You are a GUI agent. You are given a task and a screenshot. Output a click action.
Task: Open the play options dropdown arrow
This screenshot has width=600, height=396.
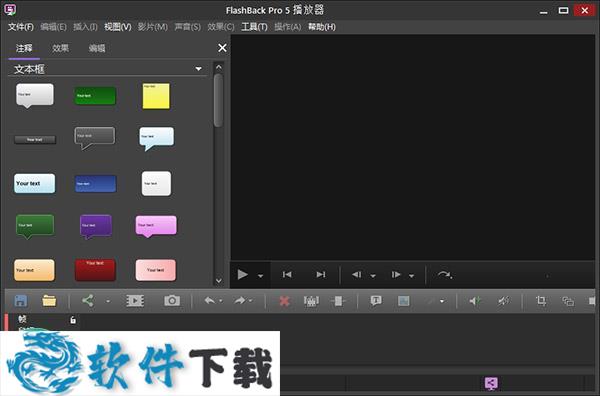pos(260,276)
